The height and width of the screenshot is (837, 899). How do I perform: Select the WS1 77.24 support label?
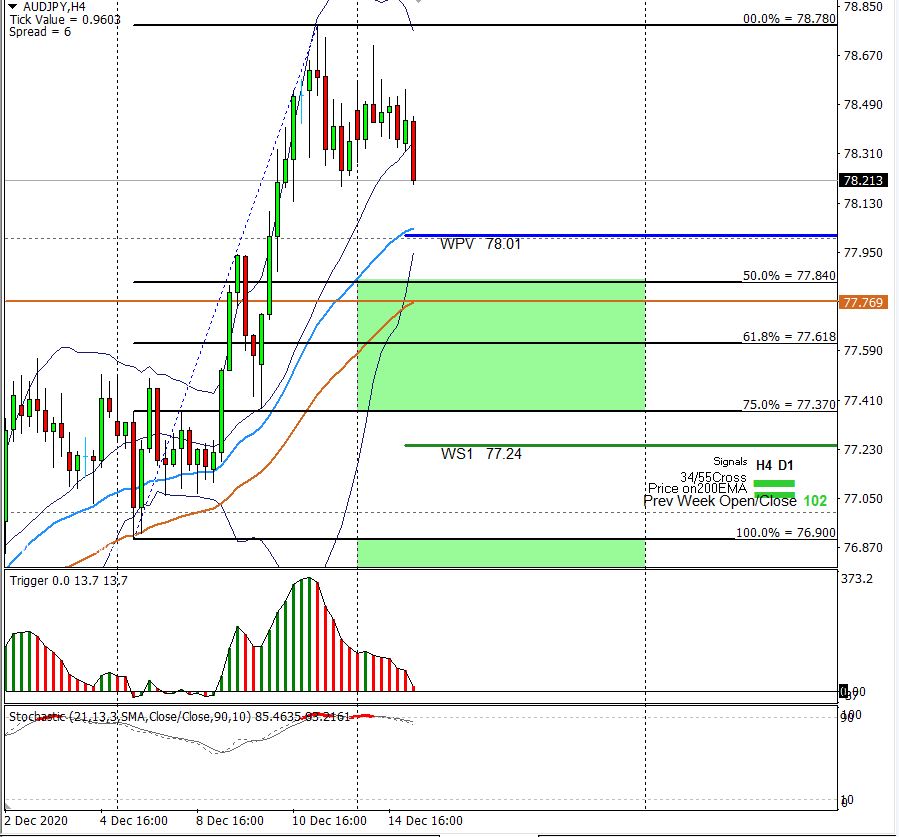tap(481, 454)
